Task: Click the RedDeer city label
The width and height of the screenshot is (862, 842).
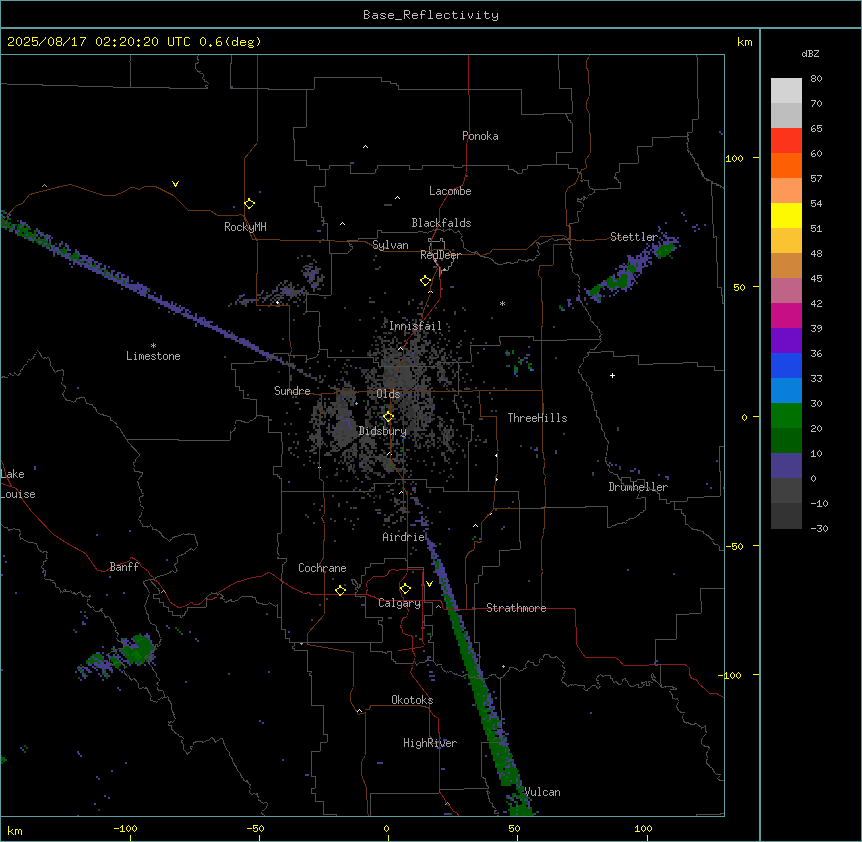Action: [x=440, y=255]
